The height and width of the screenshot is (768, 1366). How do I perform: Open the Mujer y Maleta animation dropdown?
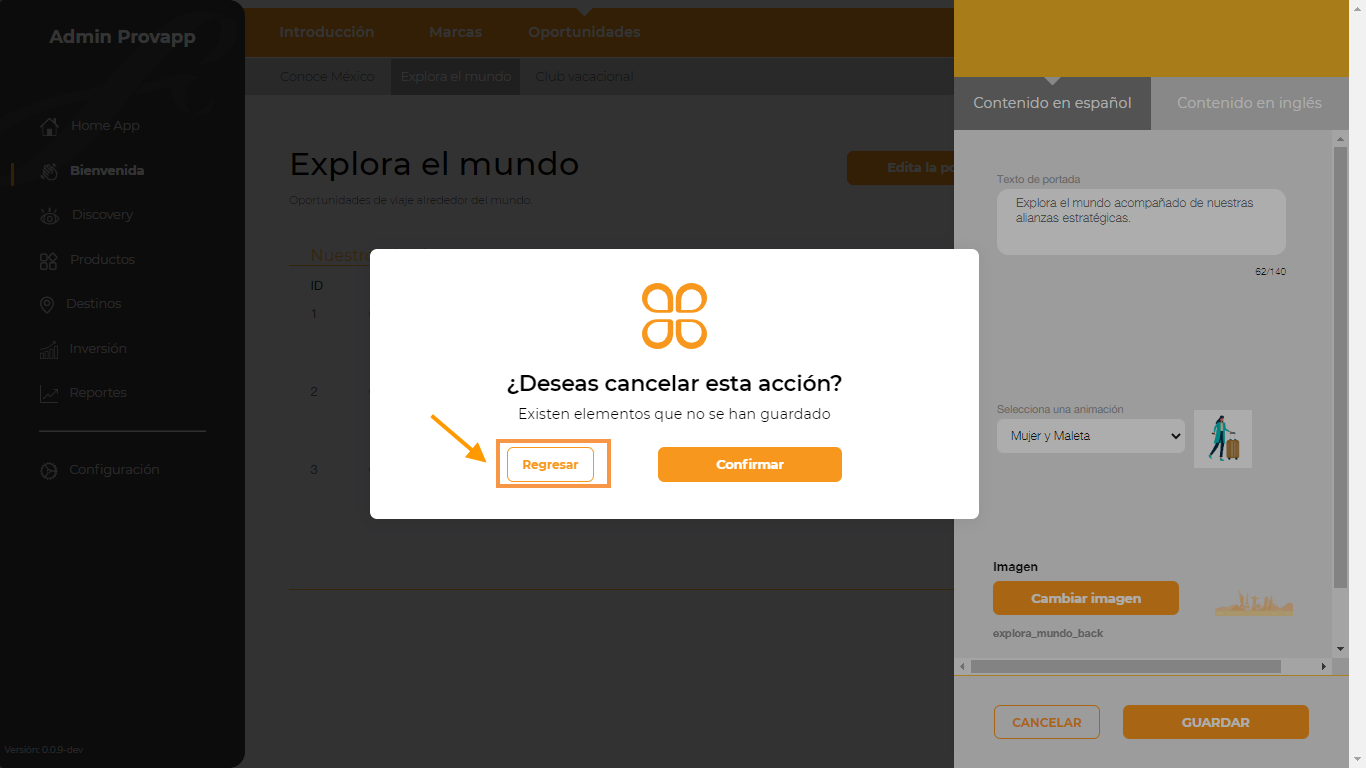click(1091, 436)
